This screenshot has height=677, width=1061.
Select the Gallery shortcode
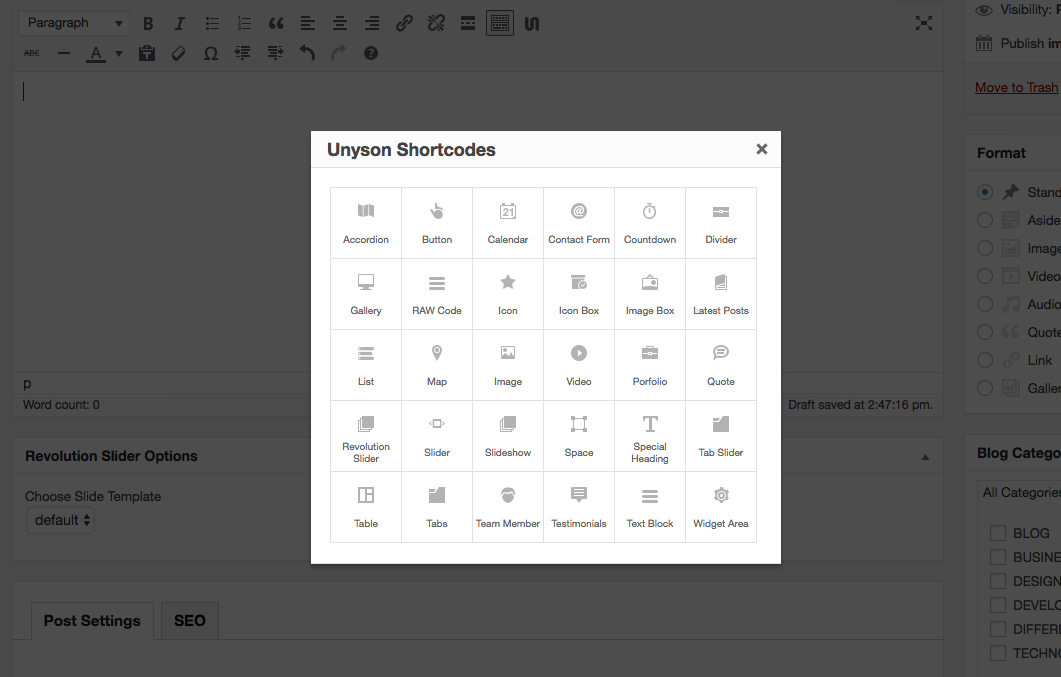click(366, 294)
